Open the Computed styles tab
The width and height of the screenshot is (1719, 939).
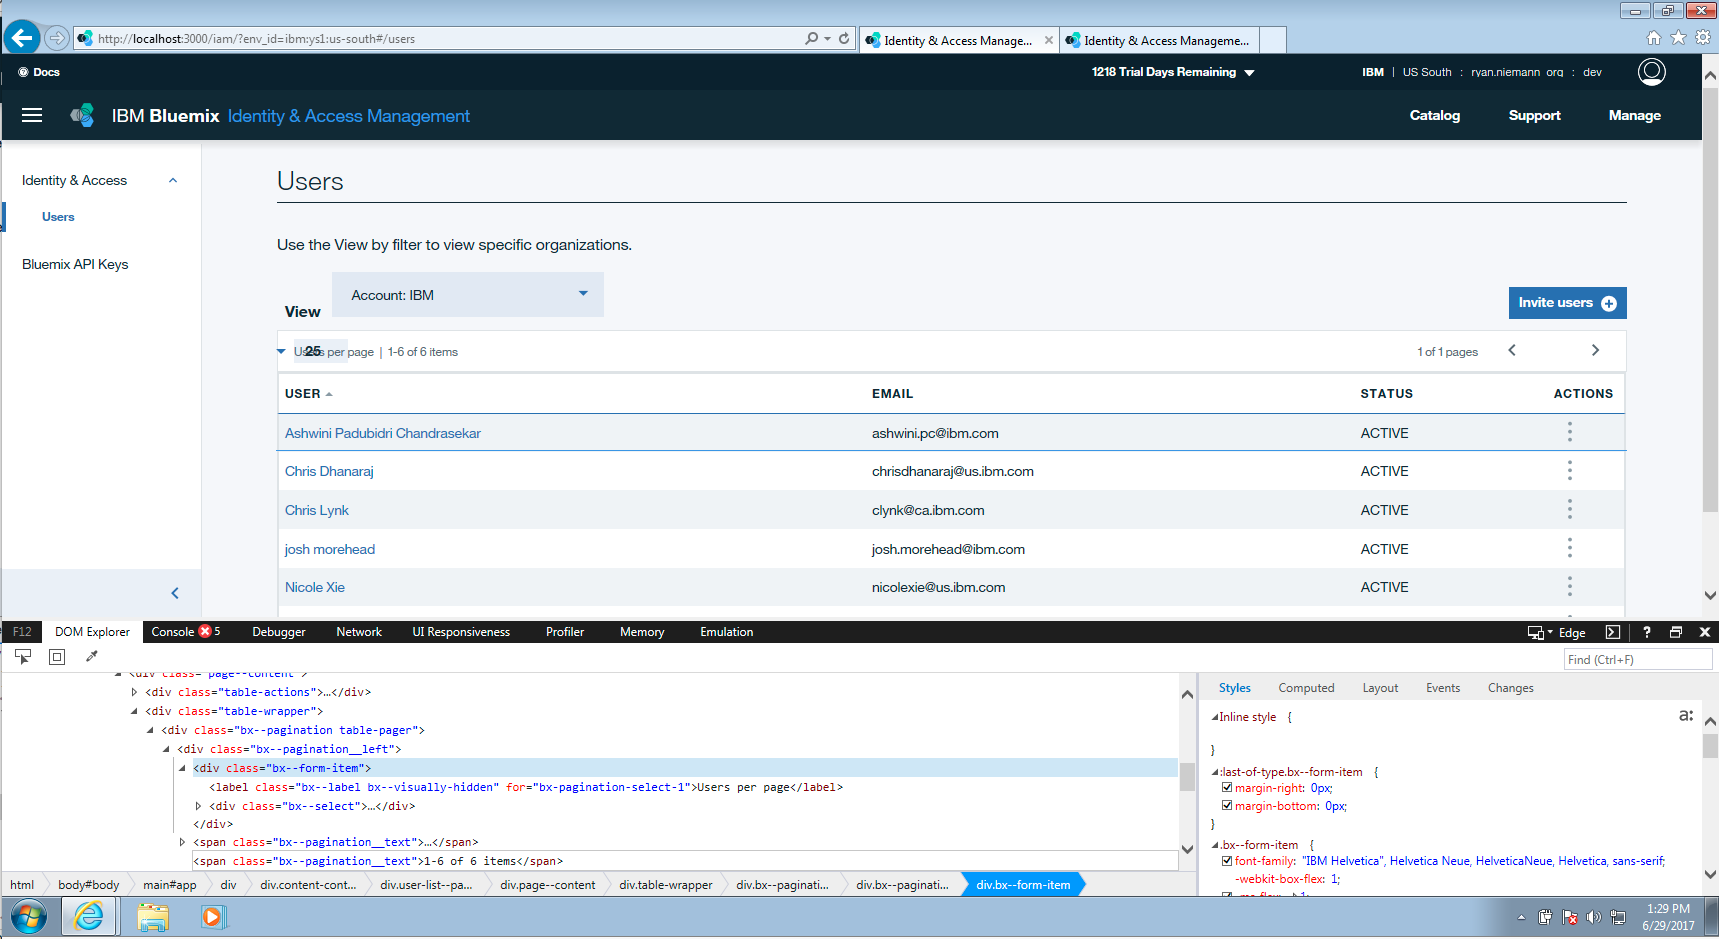[1306, 688]
